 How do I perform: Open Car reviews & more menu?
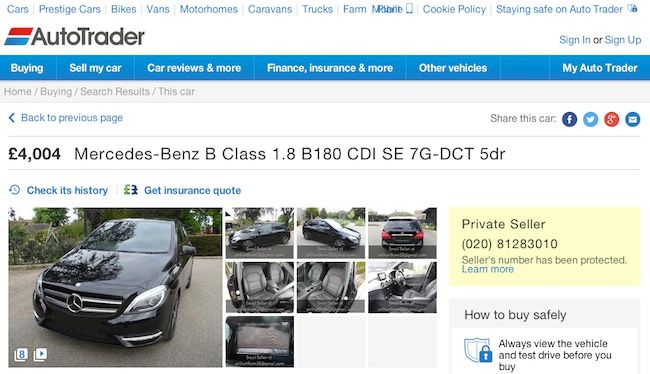click(194, 68)
